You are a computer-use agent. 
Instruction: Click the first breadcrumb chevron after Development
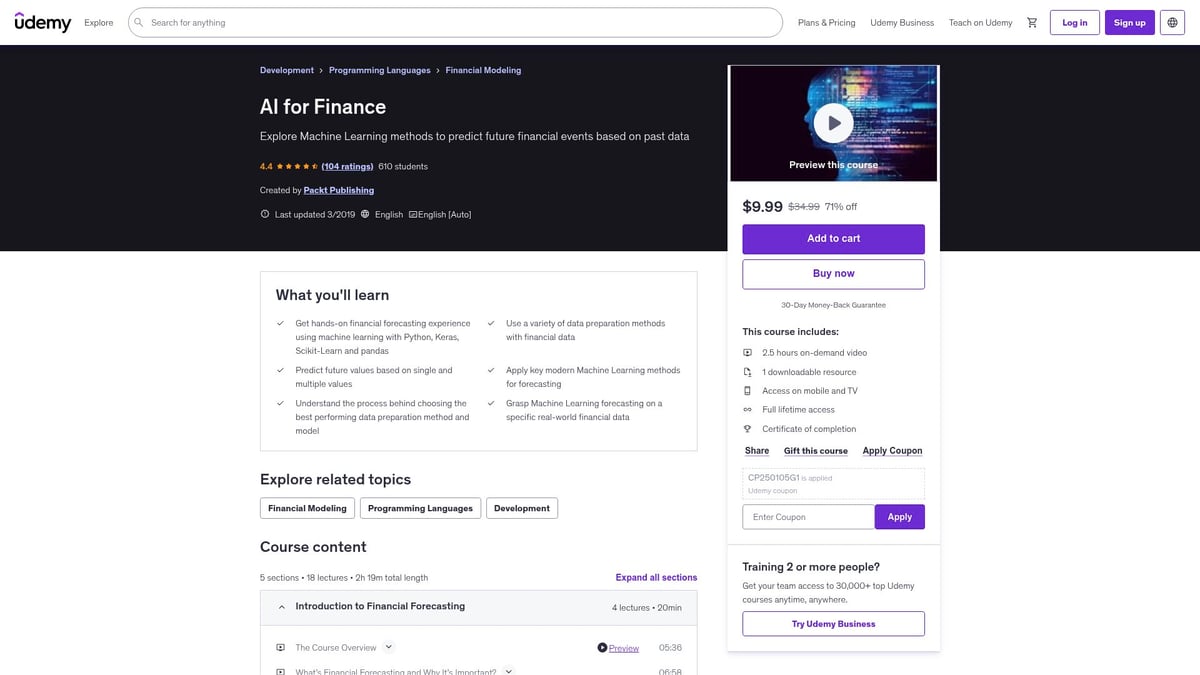click(321, 71)
